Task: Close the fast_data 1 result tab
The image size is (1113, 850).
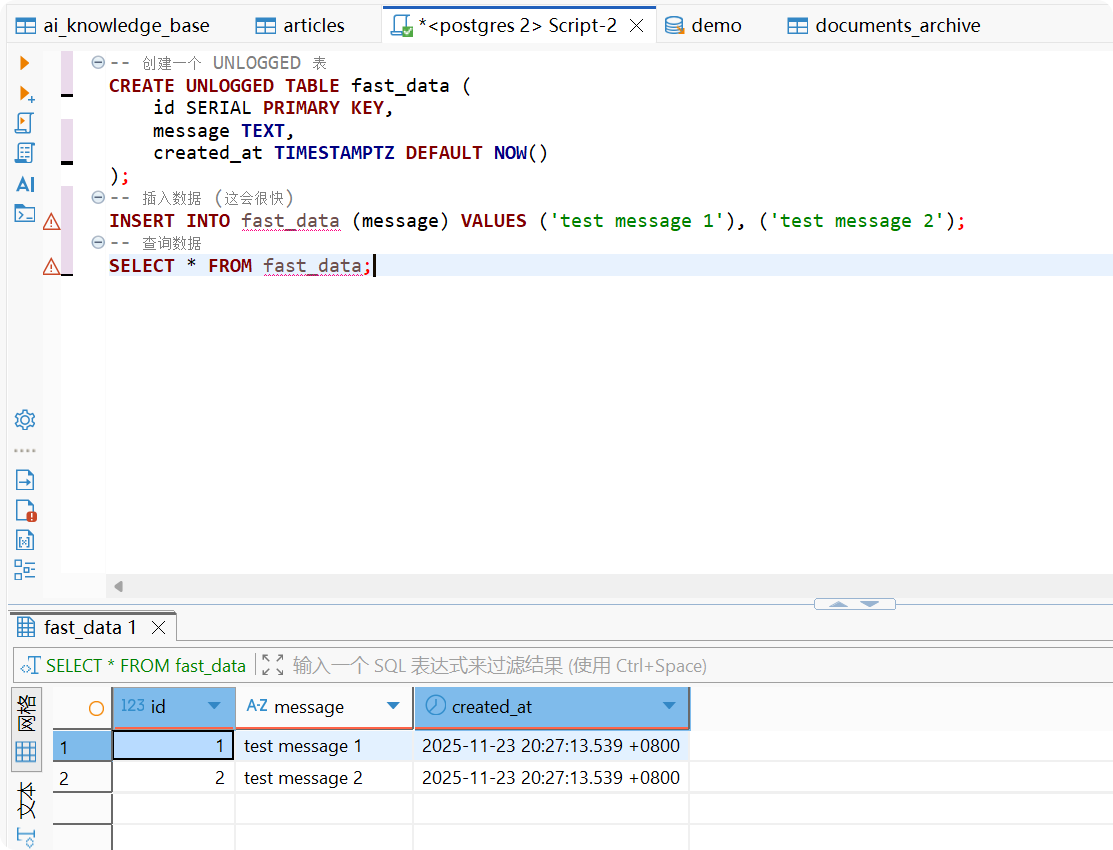Action: 158,628
